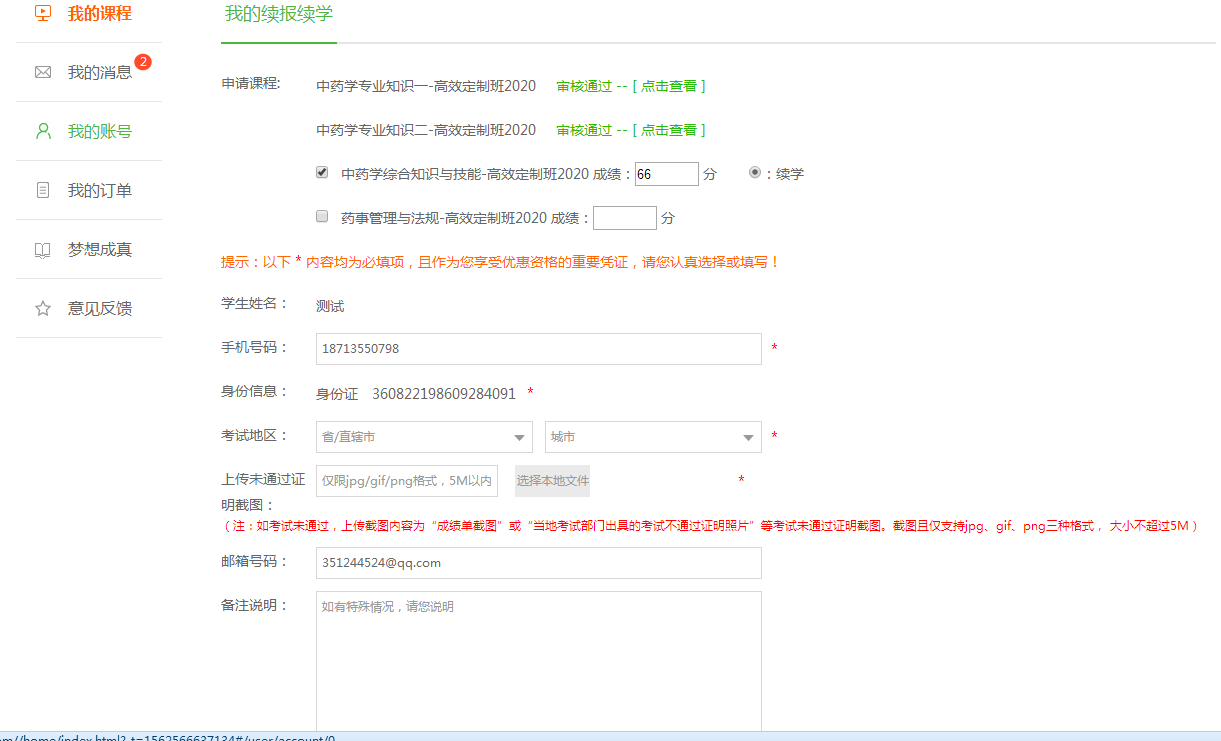Click the envelope icon for My Messages
1221x741 pixels.
(42, 72)
